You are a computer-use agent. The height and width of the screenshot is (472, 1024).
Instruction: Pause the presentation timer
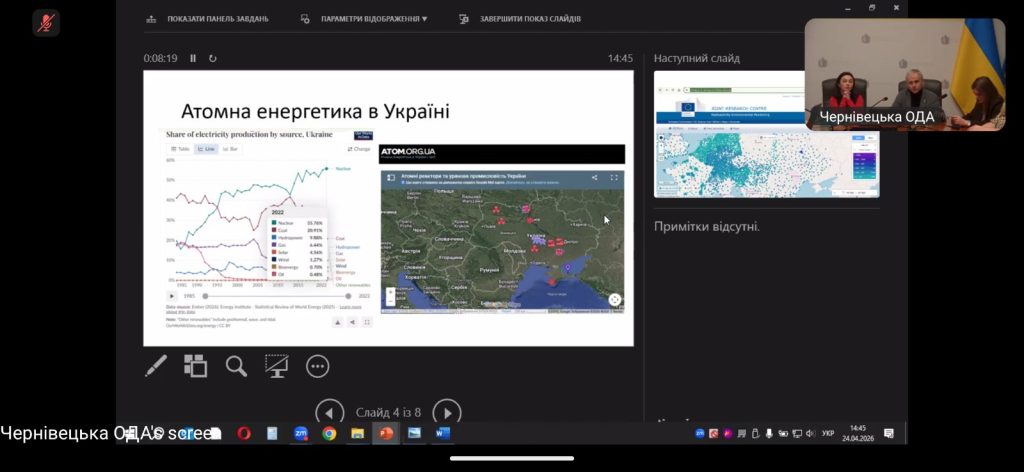click(x=194, y=58)
